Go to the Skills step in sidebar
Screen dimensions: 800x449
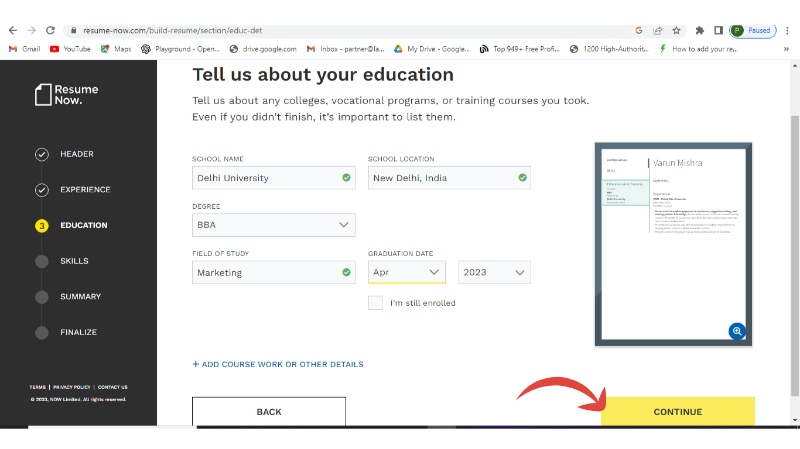[74, 261]
